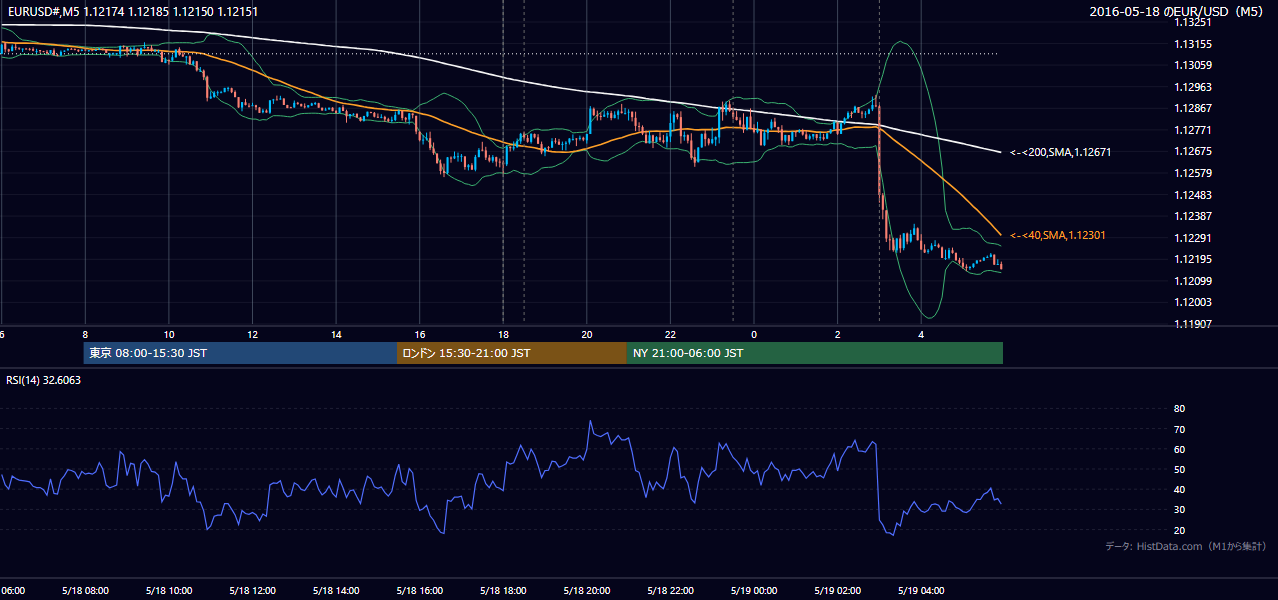Click the RSI(14) 32.6063 indicator label
The image size is (1278, 600).
point(43,380)
